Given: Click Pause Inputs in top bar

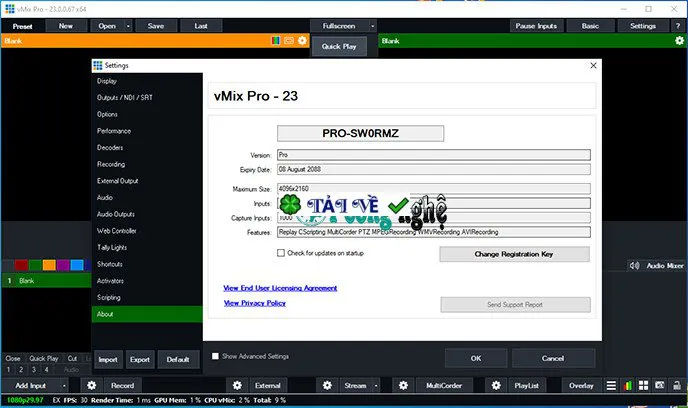Looking at the screenshot, I should click(x=536, y=26).
